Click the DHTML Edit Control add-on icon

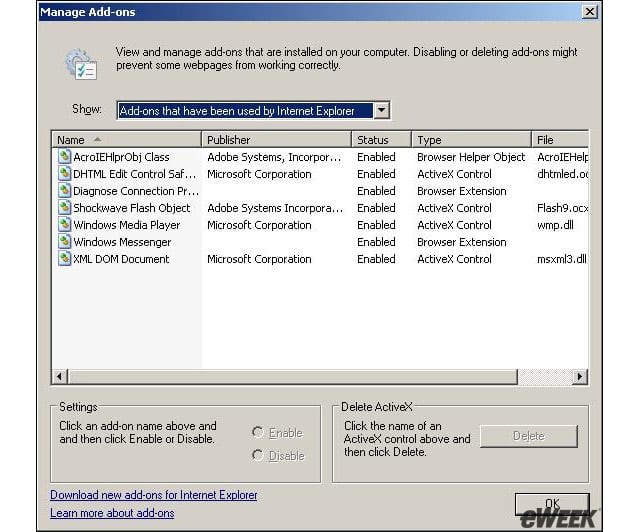64,174
